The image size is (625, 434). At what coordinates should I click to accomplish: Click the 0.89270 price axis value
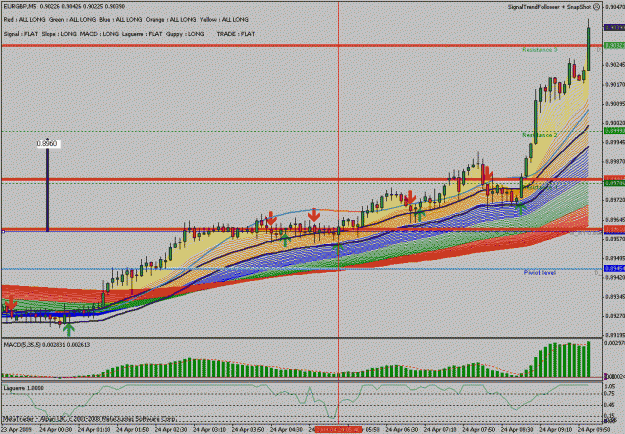point(615,316)
